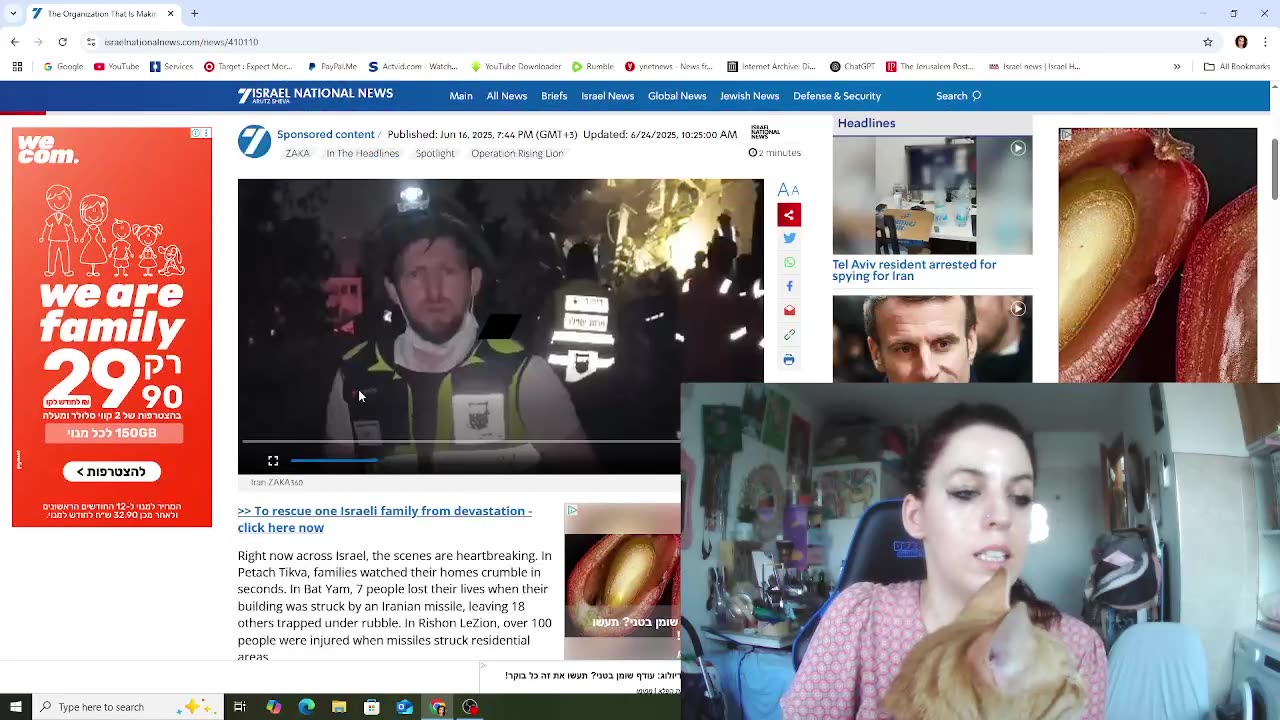
Task: Change text size with the AA icon
Action: coord(788,190)
